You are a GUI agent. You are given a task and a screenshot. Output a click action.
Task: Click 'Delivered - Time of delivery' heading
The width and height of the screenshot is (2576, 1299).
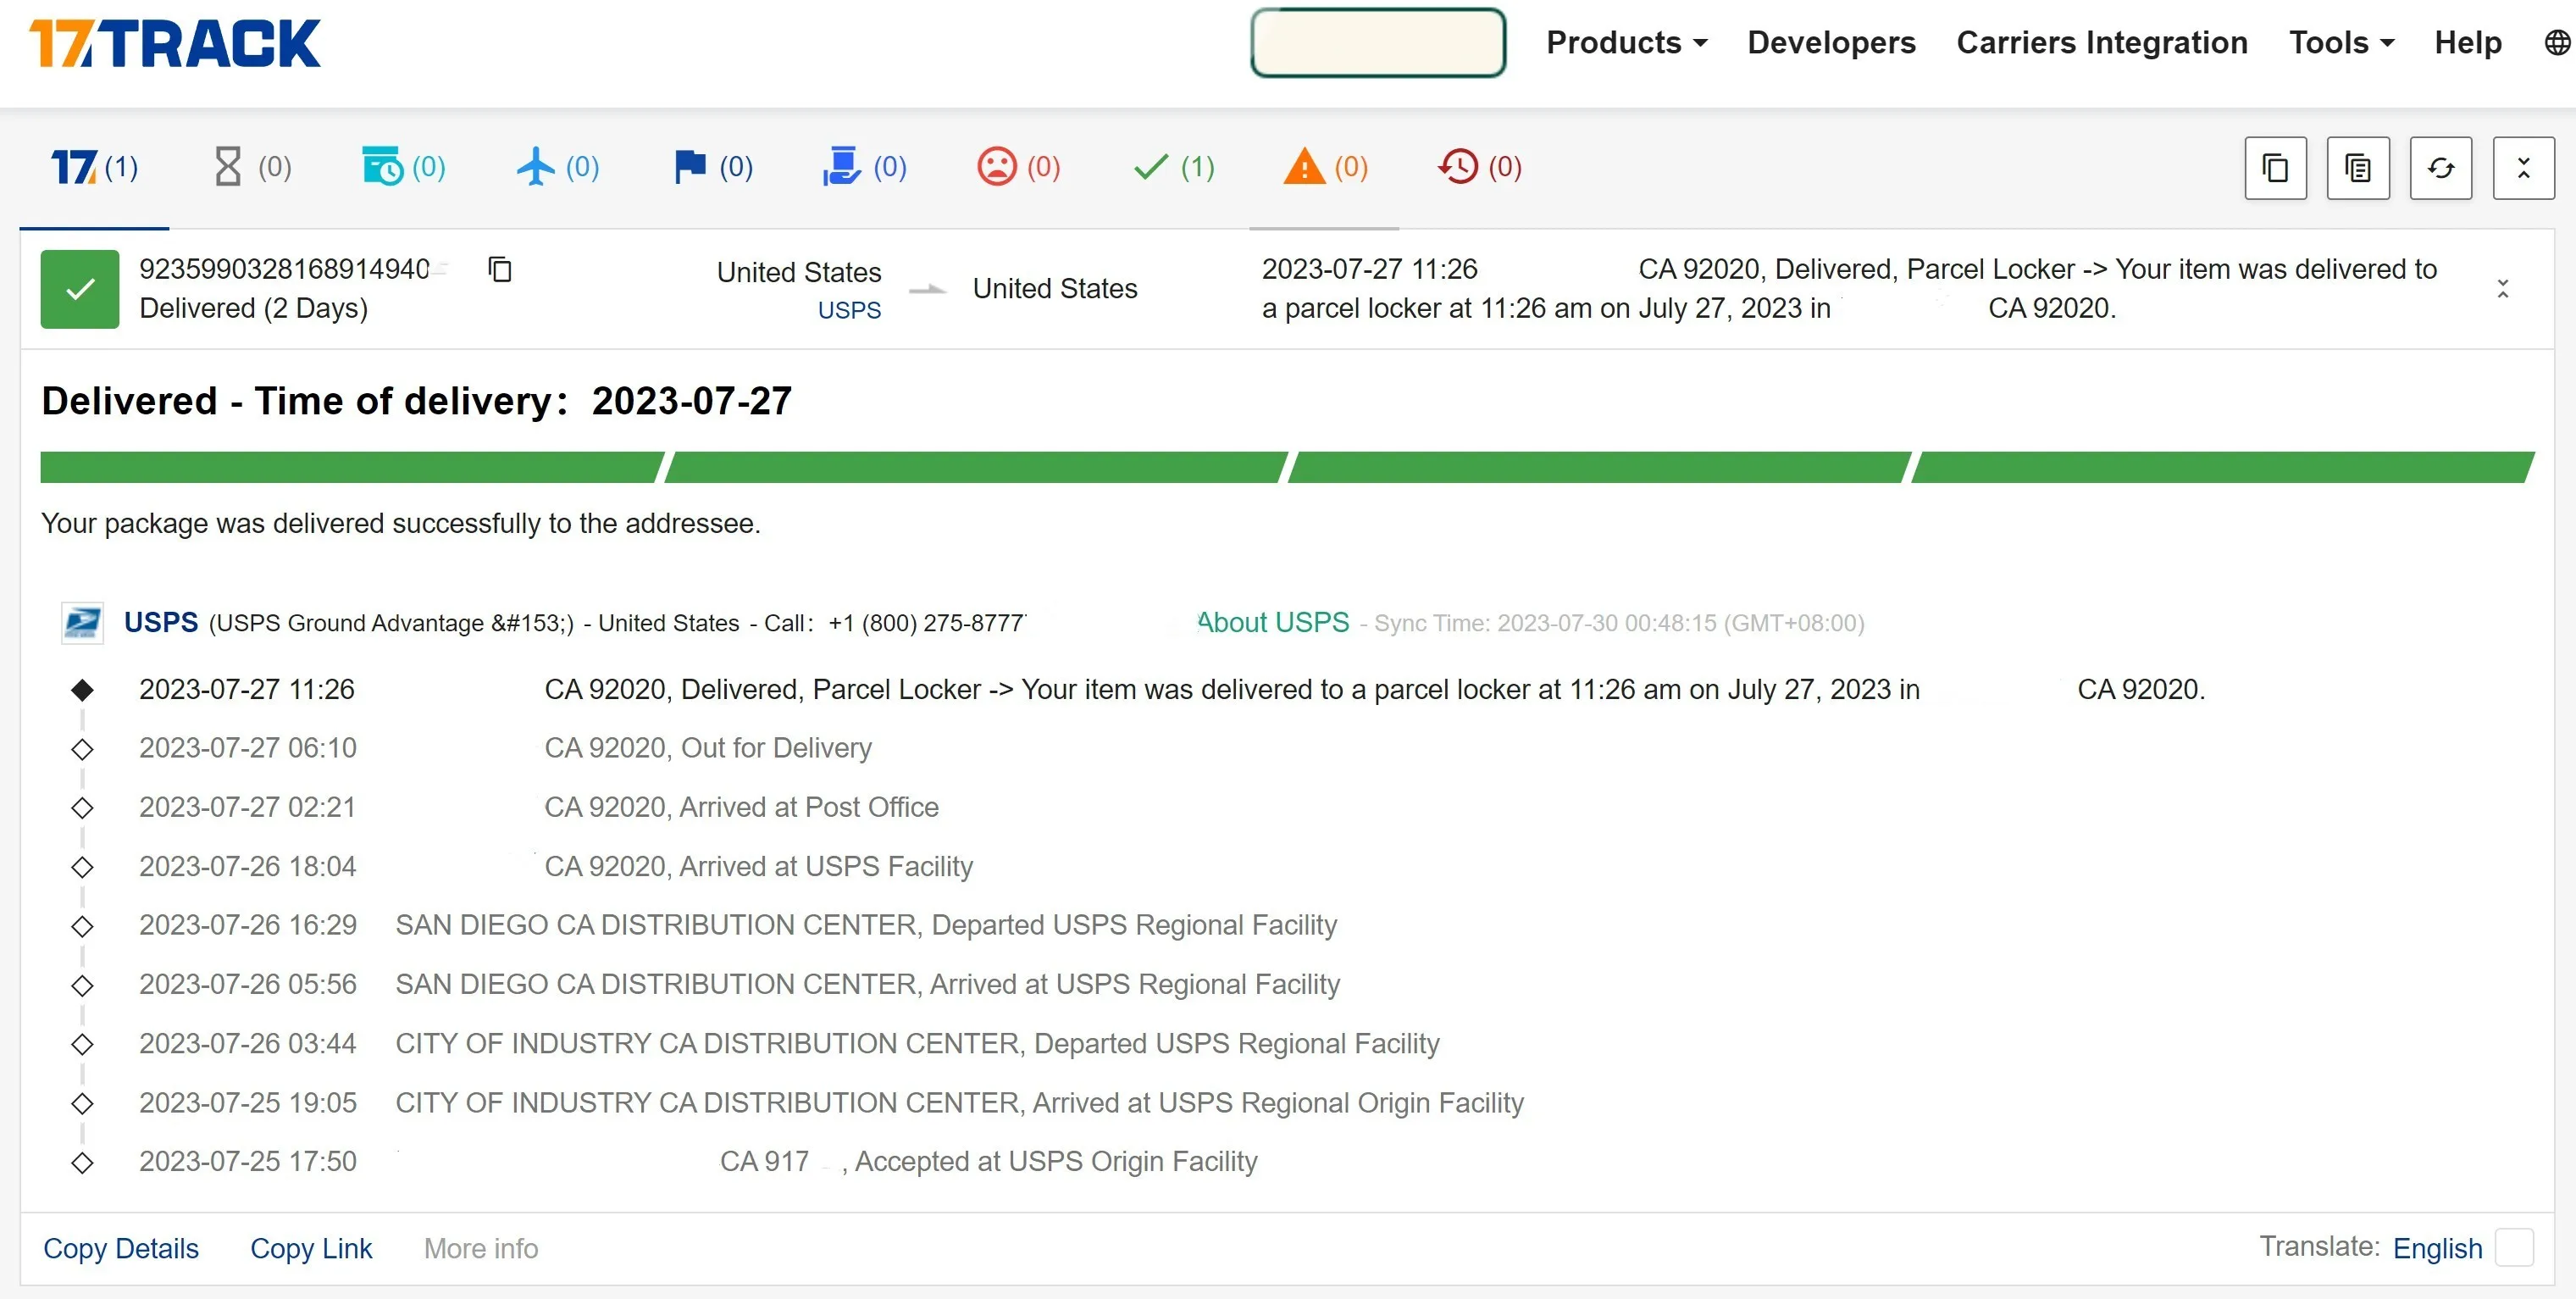[417, 401]
